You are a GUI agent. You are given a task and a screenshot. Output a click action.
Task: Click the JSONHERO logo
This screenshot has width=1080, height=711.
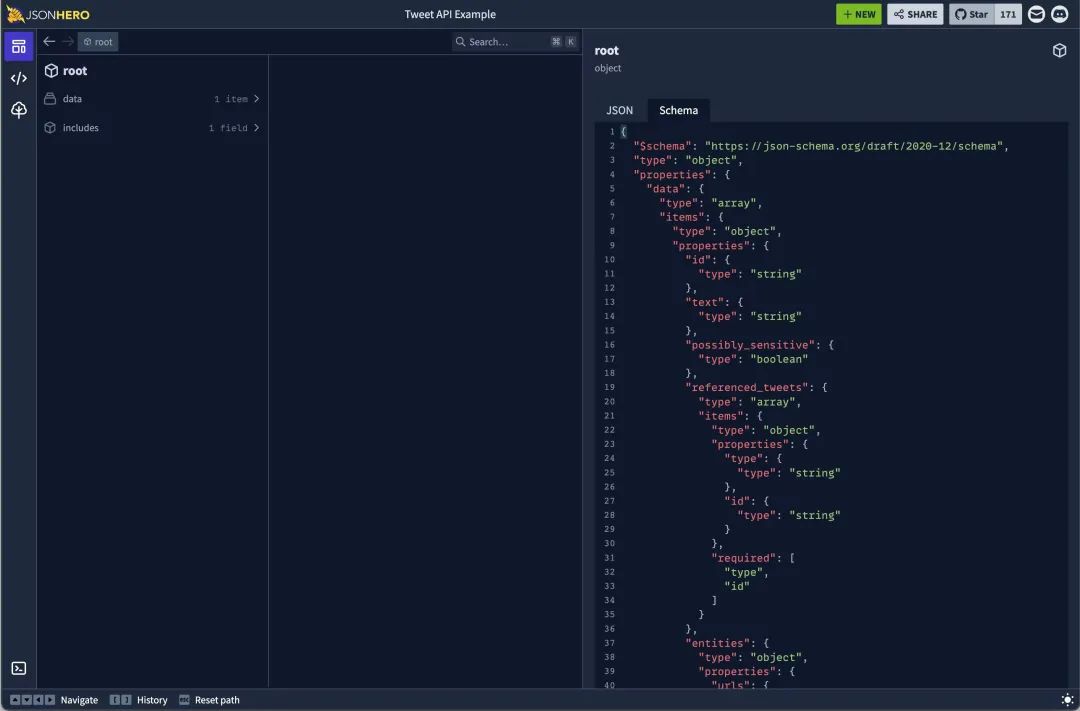[47, 14]
